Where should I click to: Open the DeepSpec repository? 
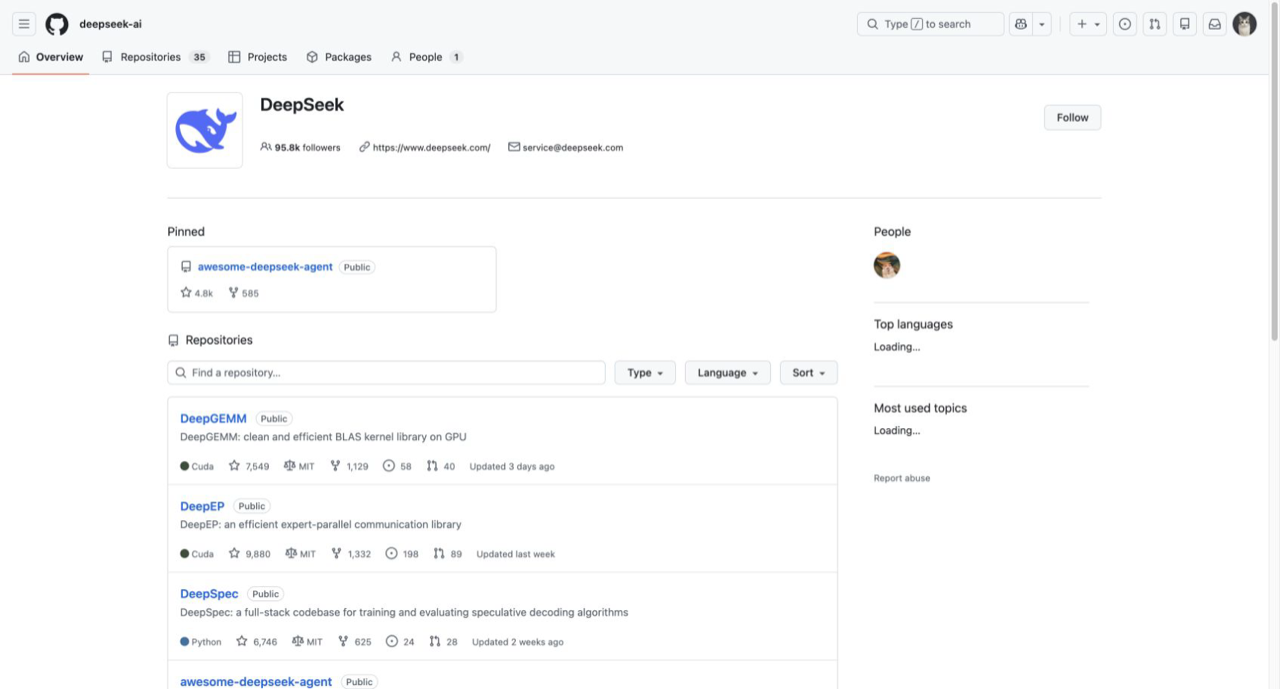[209, 594]
